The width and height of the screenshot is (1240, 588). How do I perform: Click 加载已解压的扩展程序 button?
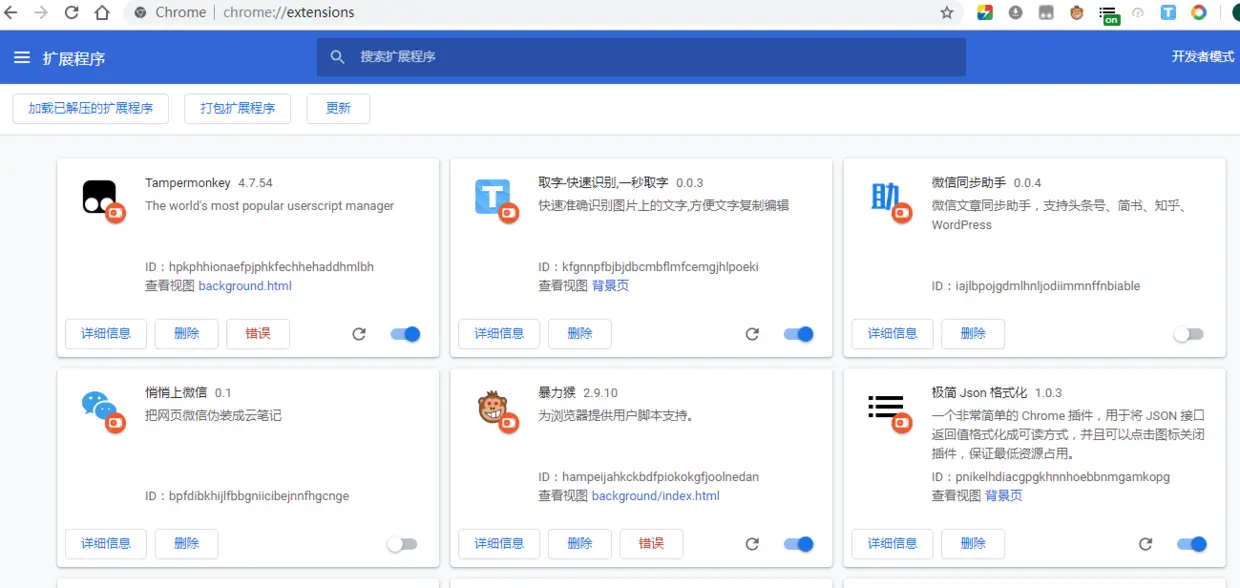tap(90, 109)
